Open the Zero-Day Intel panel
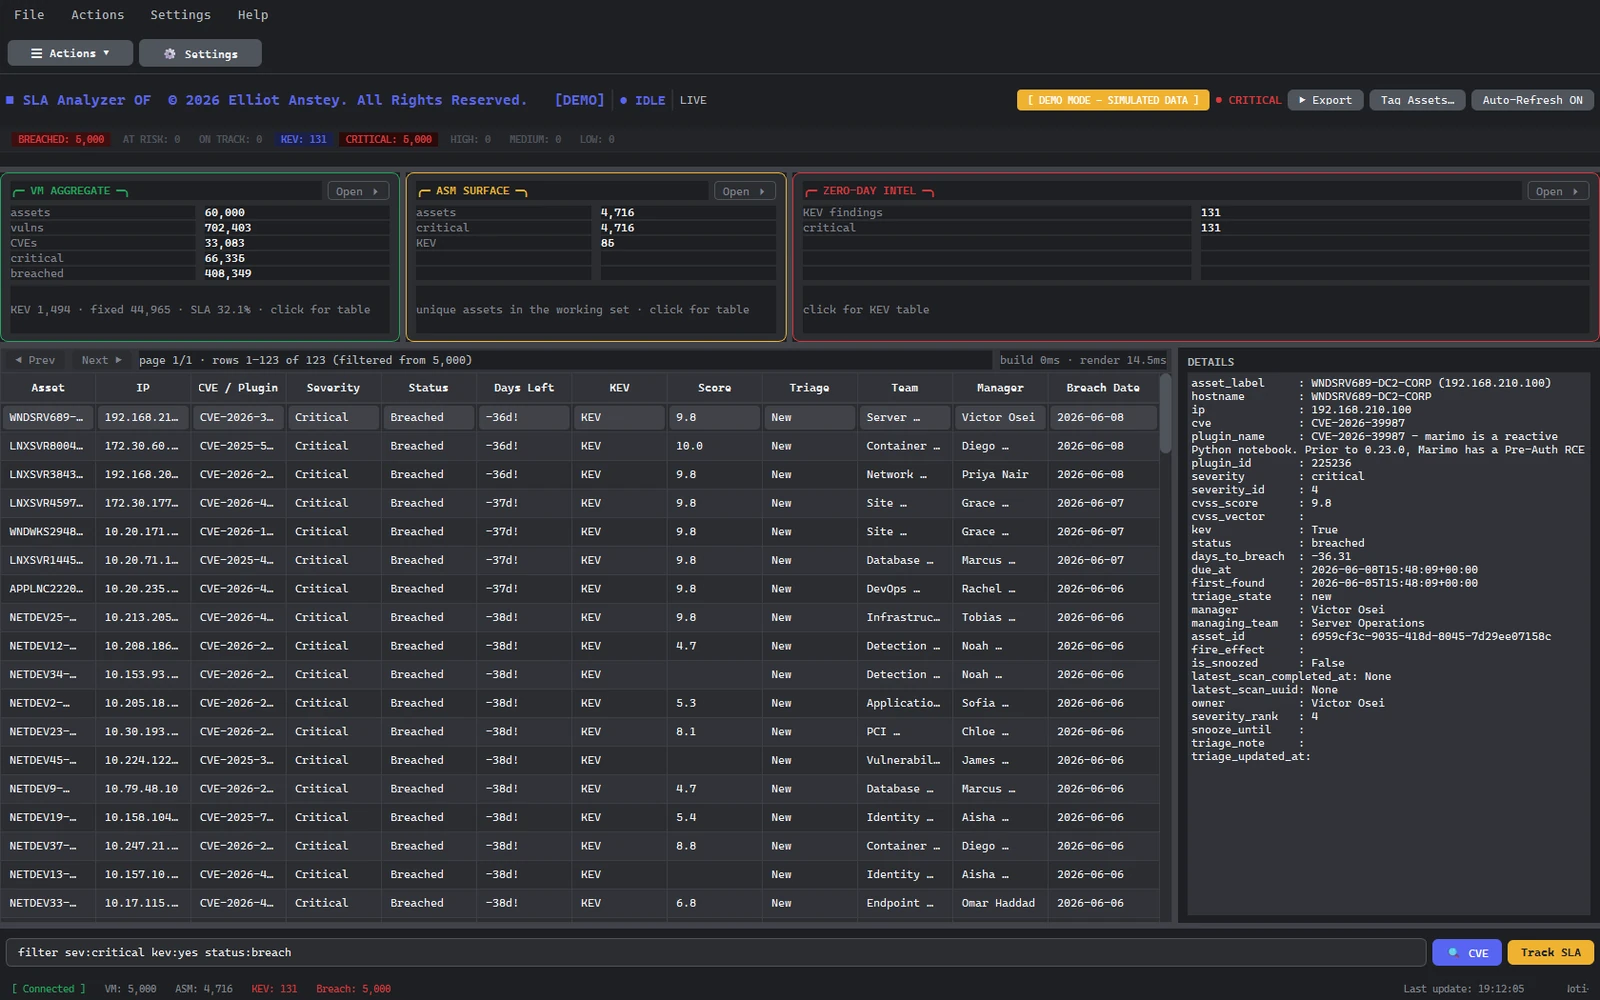Screen dimensions: 1600x1000 (1557, 191)
